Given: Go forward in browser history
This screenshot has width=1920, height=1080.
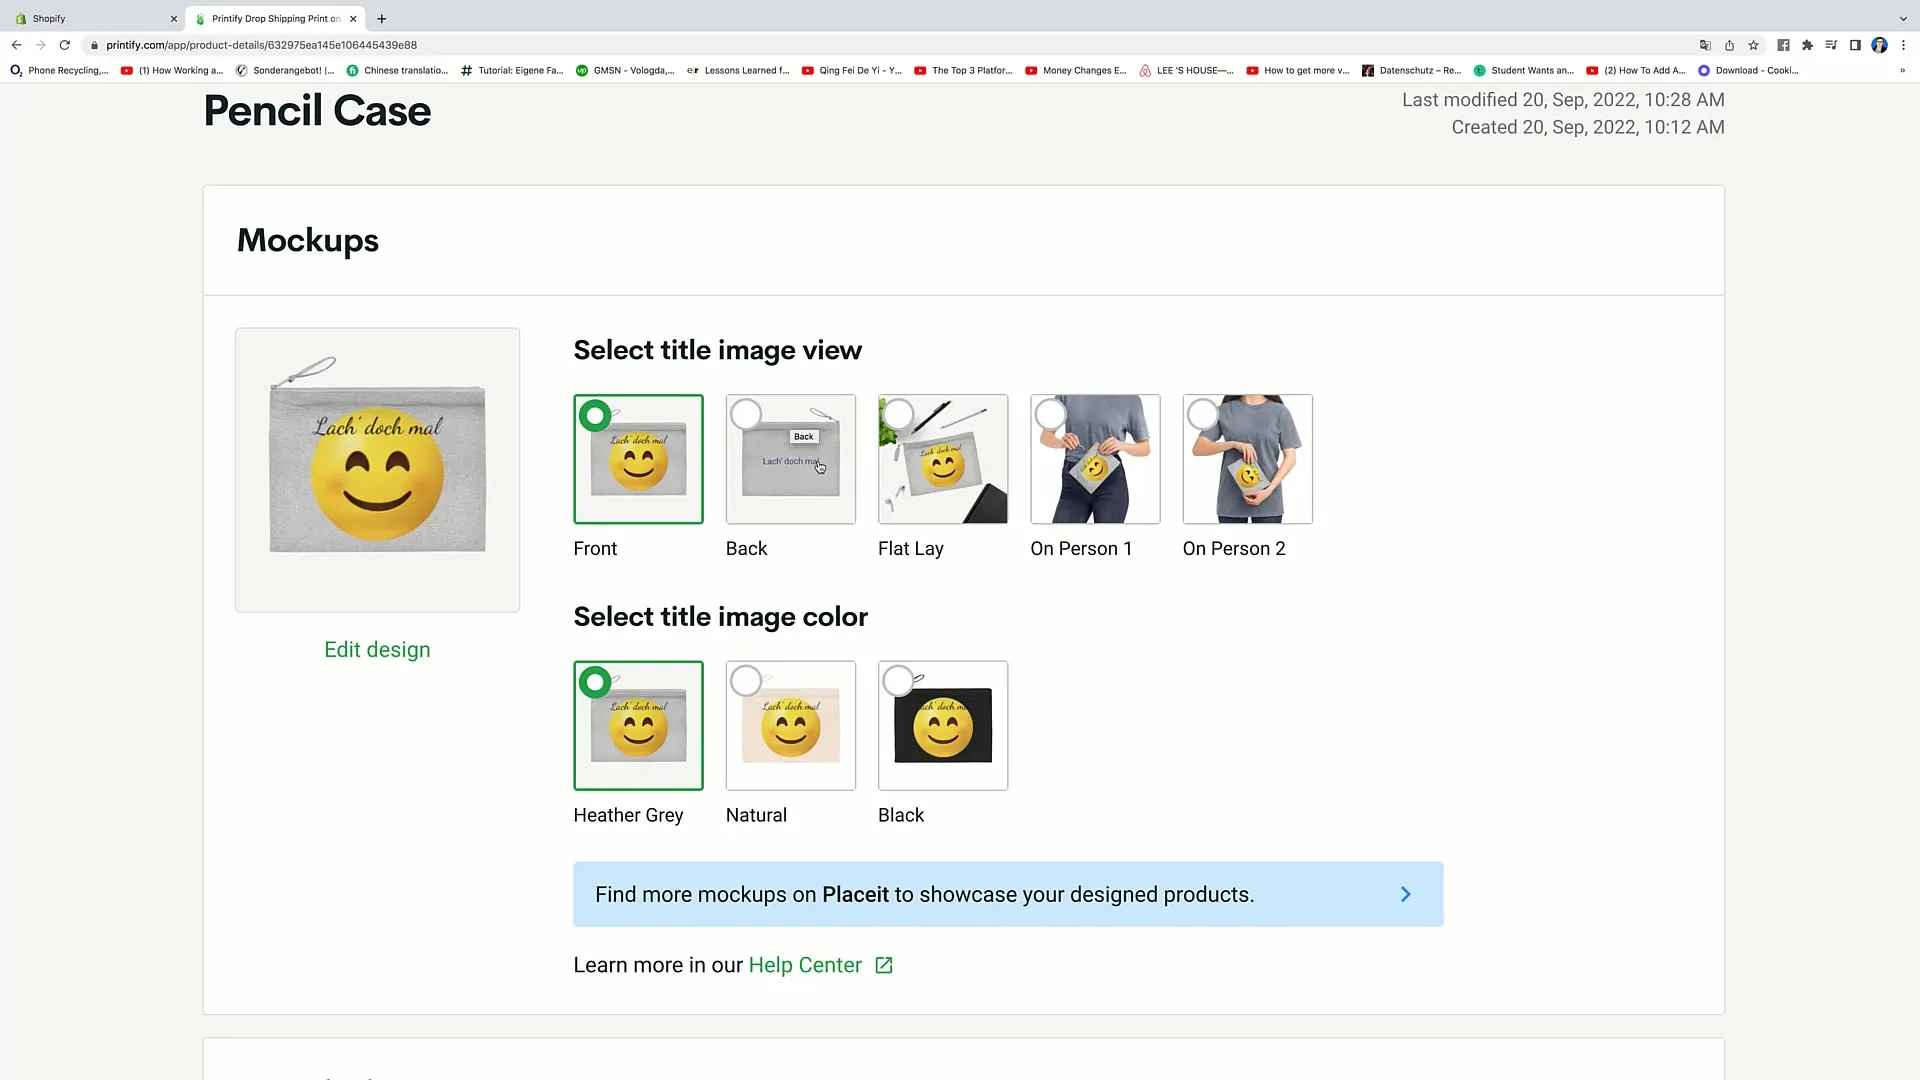Looking at the screenshot, I should (40, 45).
